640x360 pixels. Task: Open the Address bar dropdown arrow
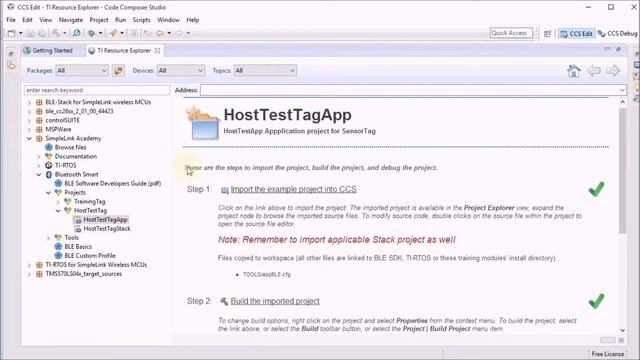[622, 90]
